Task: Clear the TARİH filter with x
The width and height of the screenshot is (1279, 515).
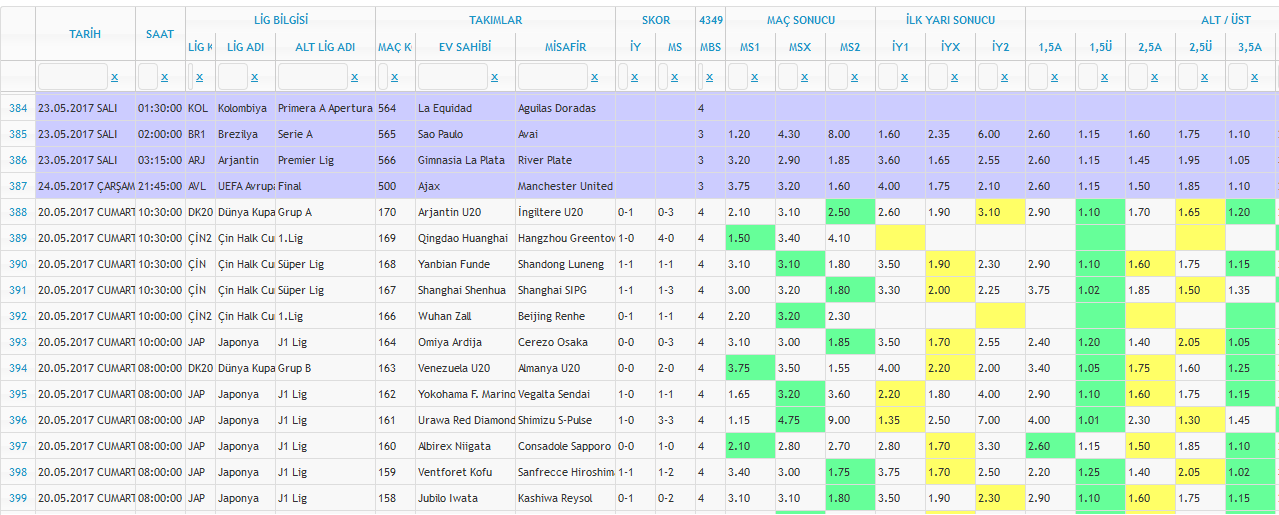Action: (x=114, y=77)
